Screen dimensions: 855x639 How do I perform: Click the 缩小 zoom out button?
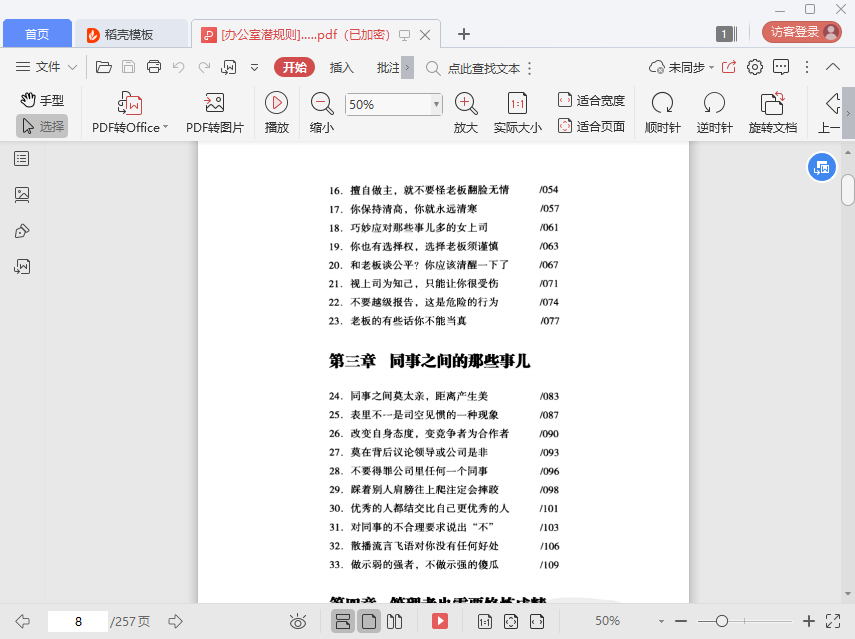[x=322, y=113]
